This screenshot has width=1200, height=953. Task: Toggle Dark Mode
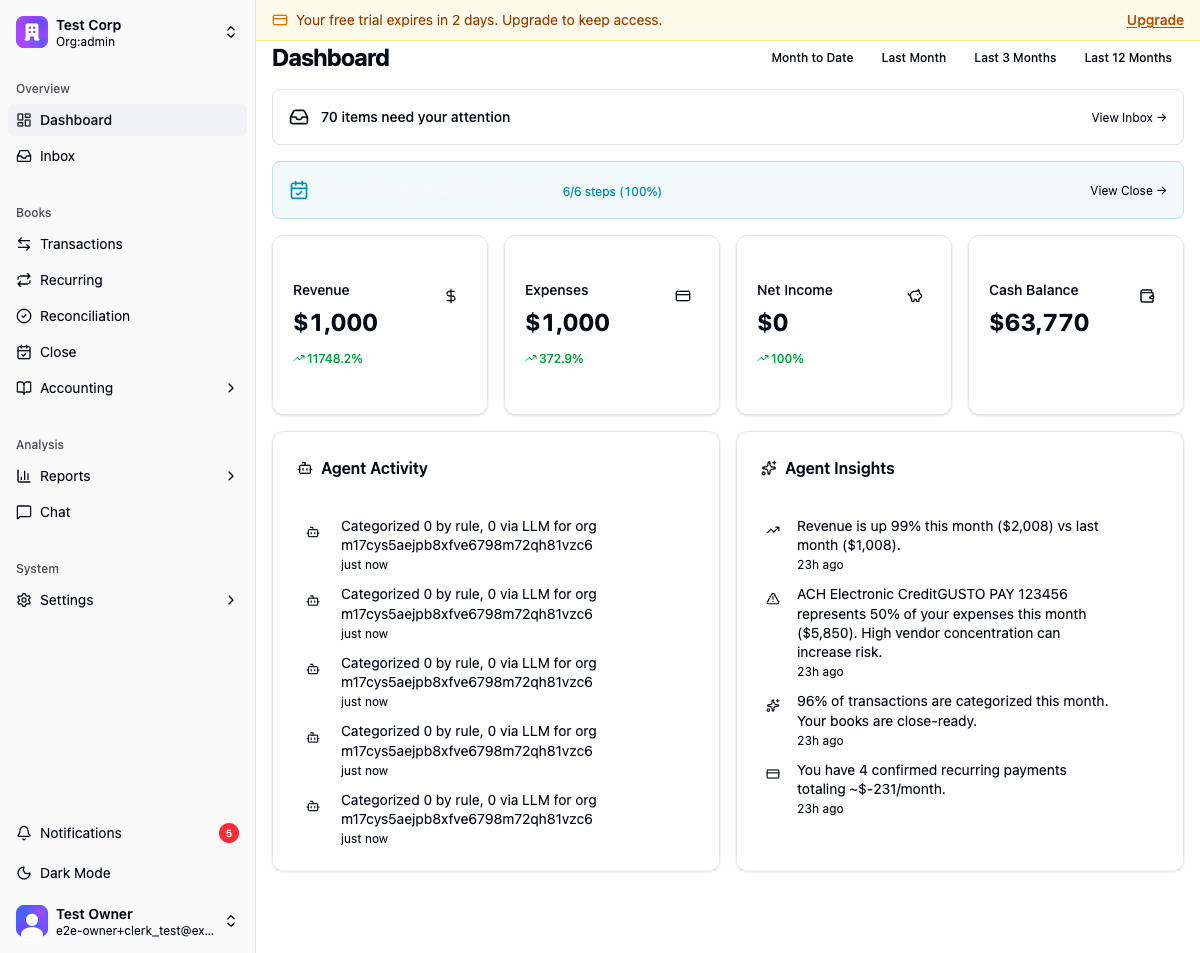pyautogui.click(x=128, y=873)
